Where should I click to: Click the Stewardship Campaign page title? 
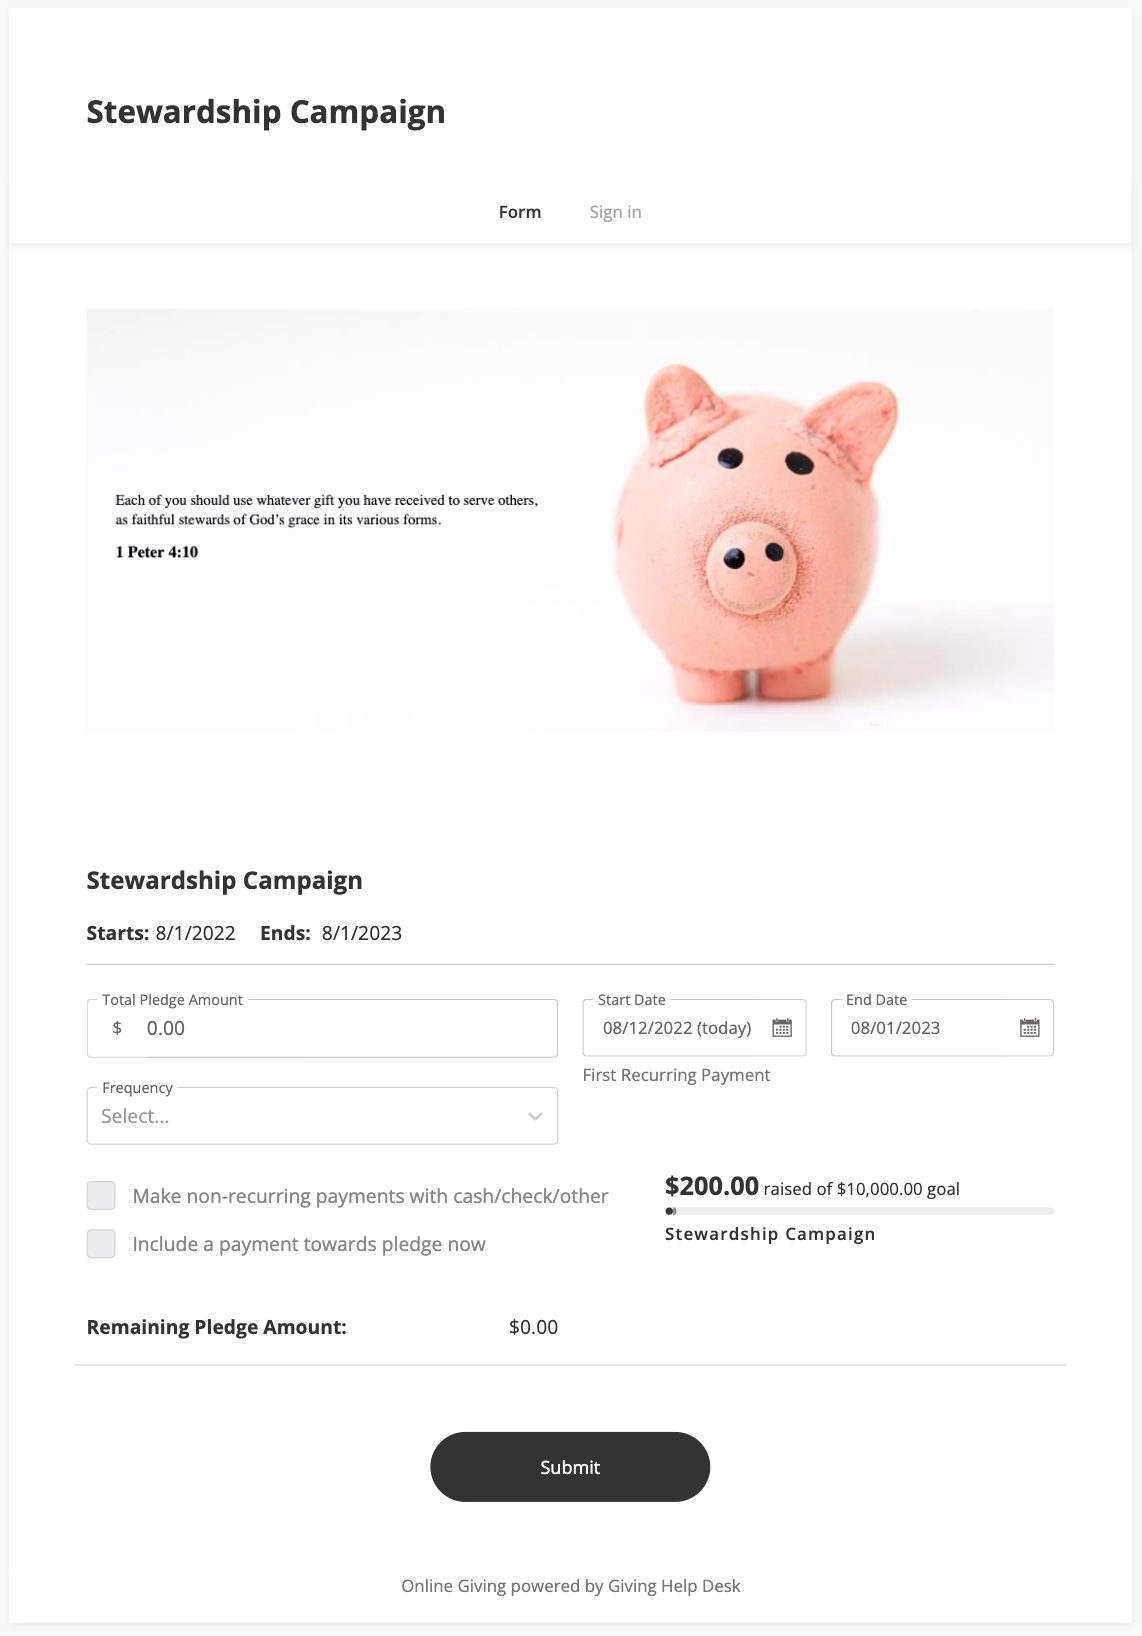coord(266,112)
